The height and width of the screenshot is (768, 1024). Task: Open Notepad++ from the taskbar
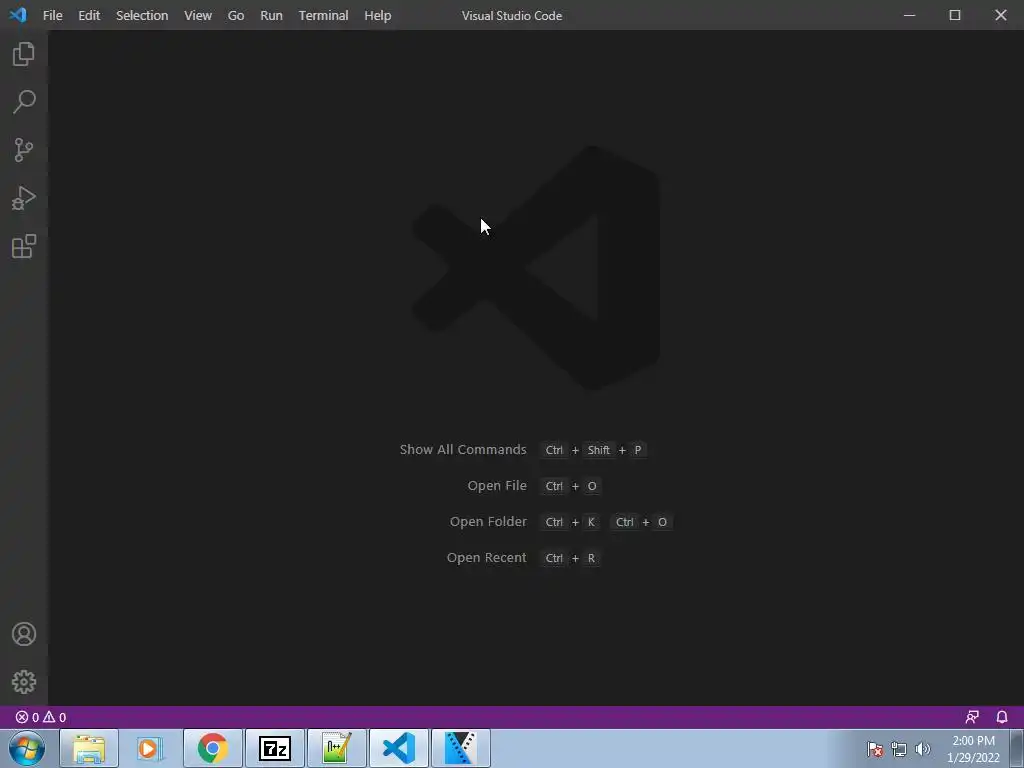tap(336, 748)
